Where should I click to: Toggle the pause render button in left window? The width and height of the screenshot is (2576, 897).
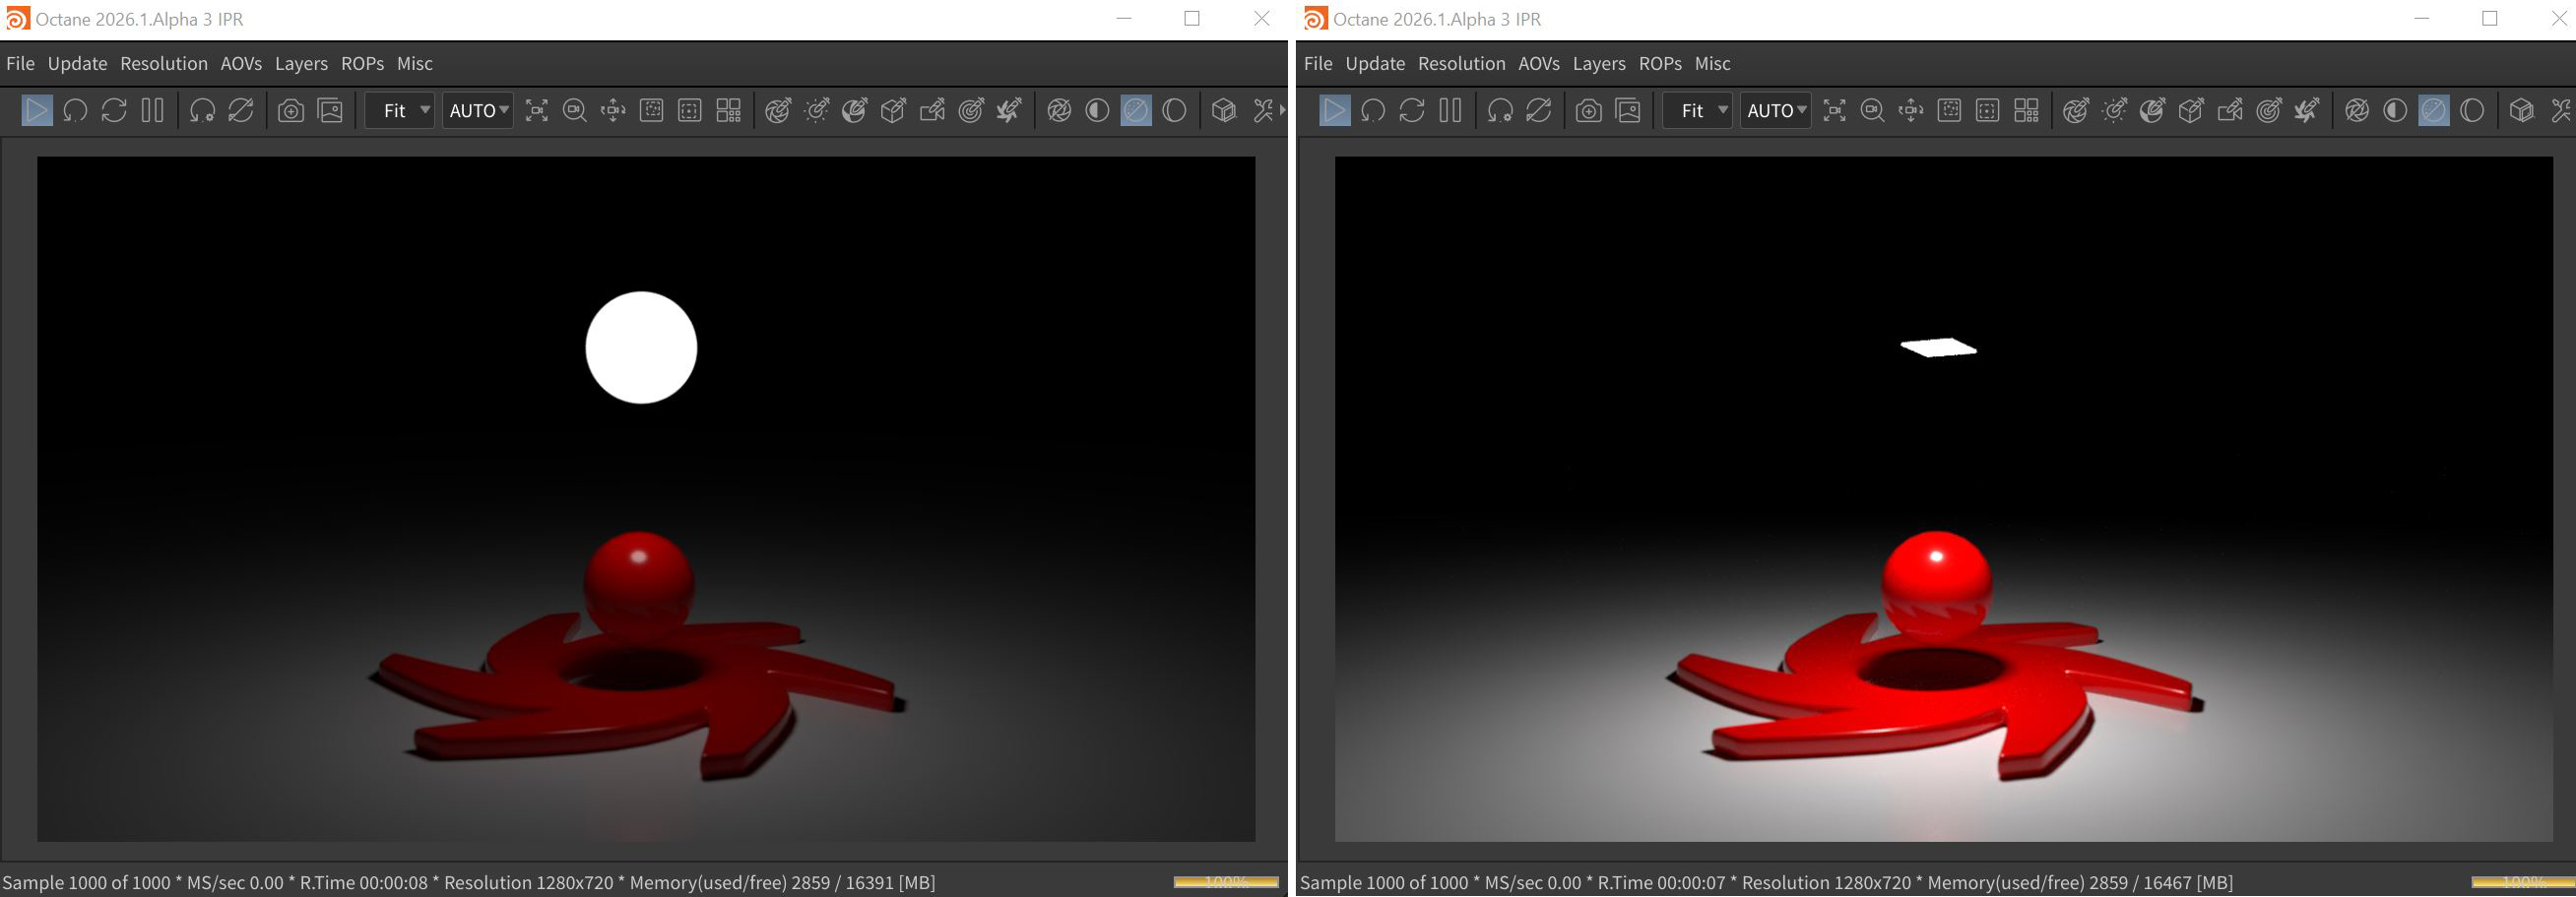click(153, 111)
